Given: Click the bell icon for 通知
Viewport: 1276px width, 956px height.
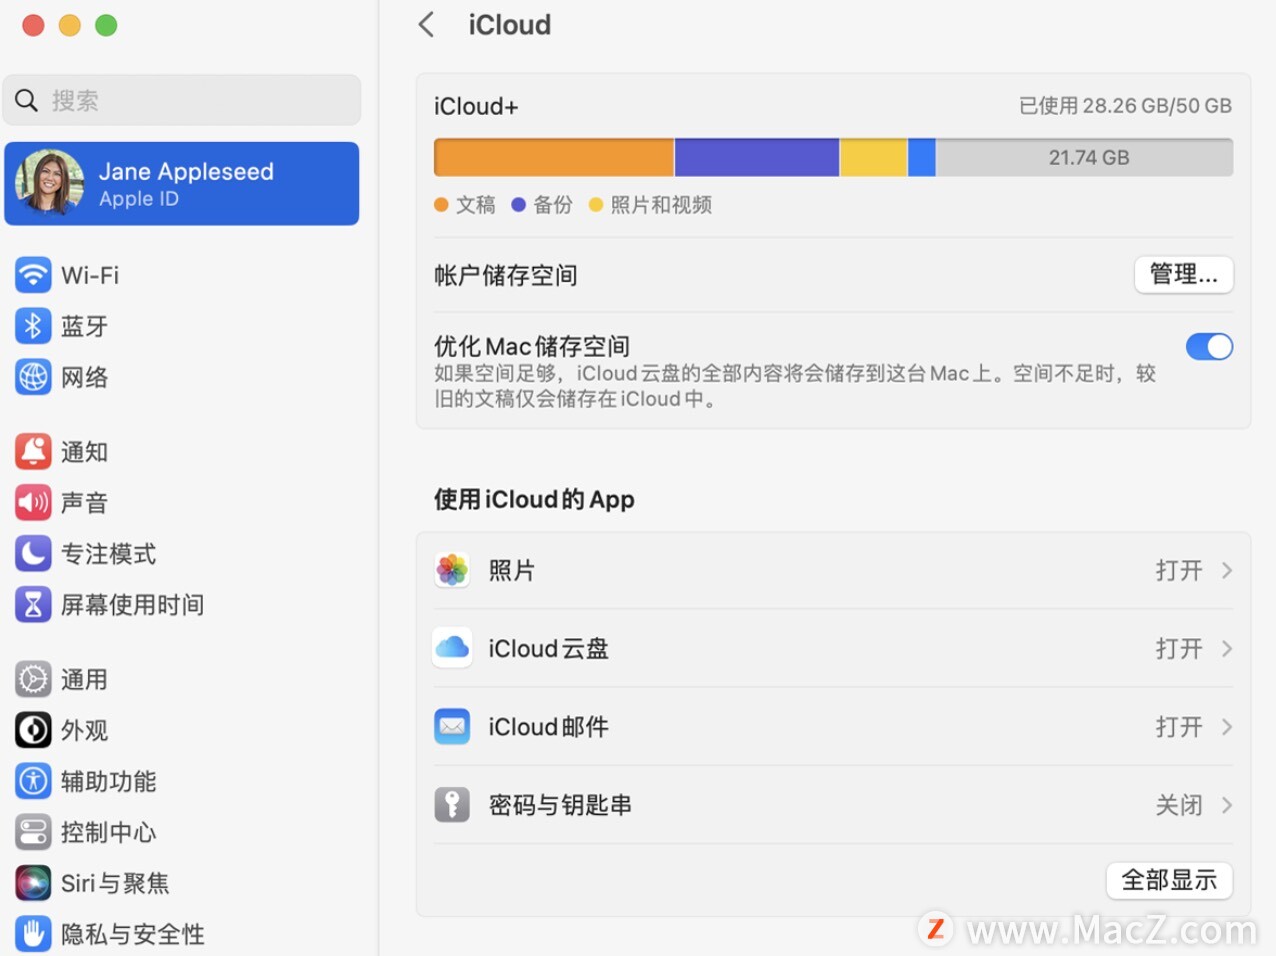Looking at the screenshot, I should pos(33,451).
